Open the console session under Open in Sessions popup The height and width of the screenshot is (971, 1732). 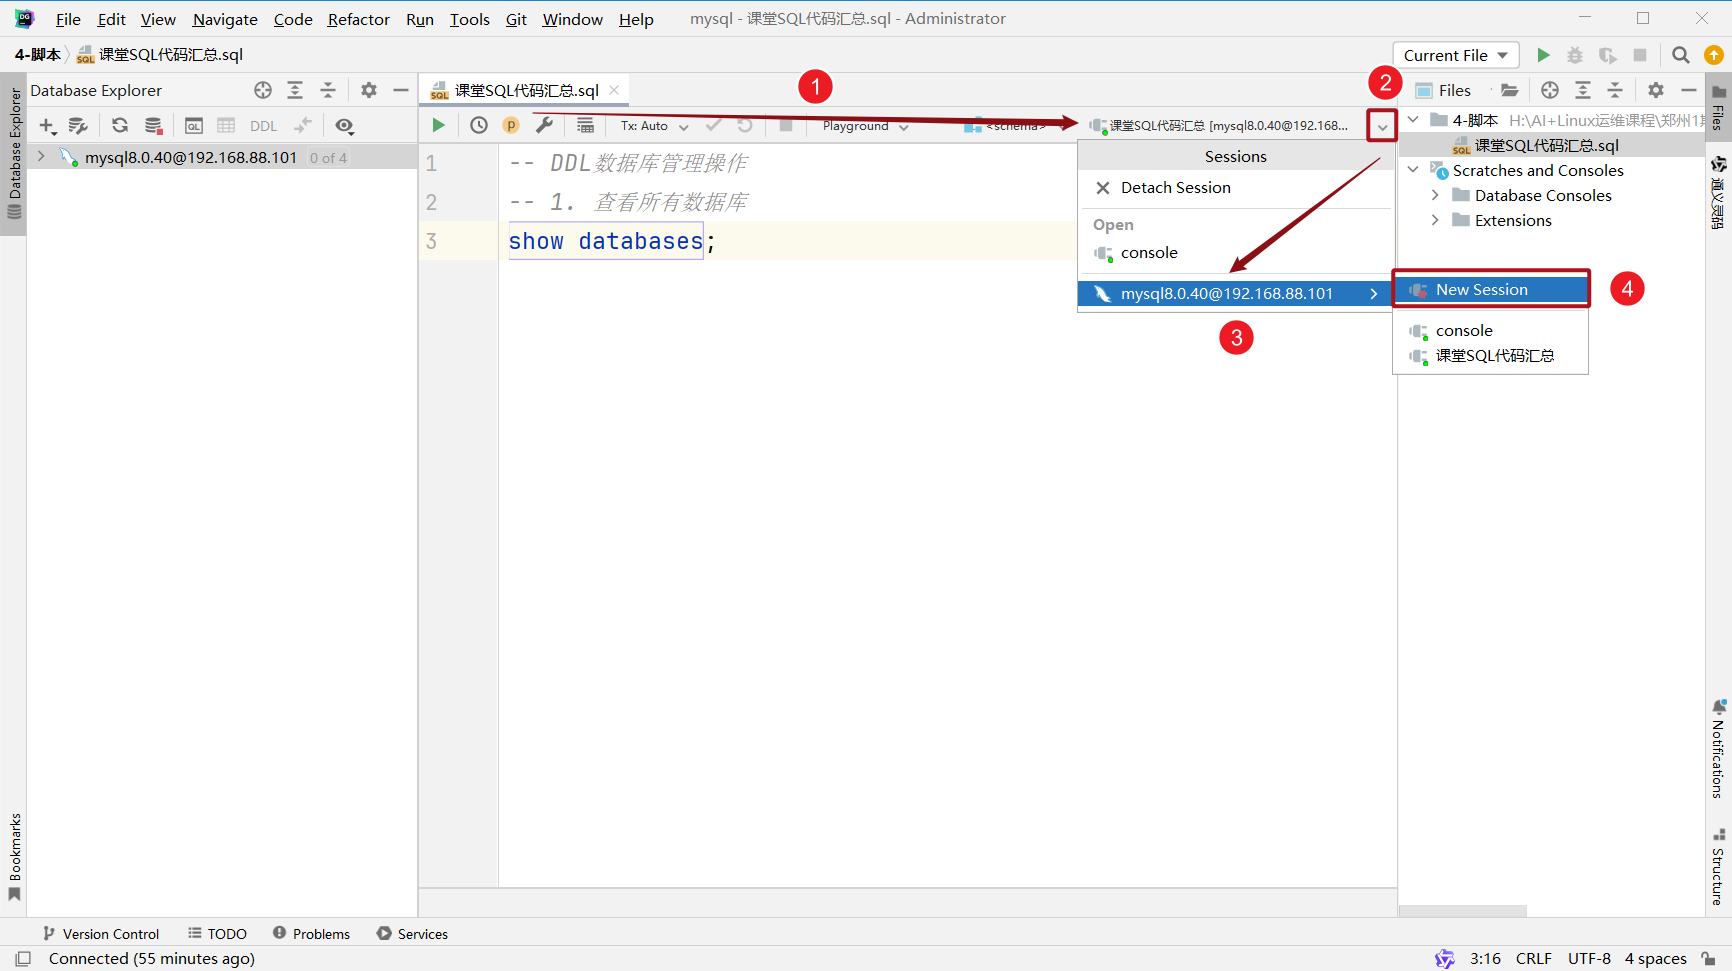pyautogui.click(x=1235, y=253)
